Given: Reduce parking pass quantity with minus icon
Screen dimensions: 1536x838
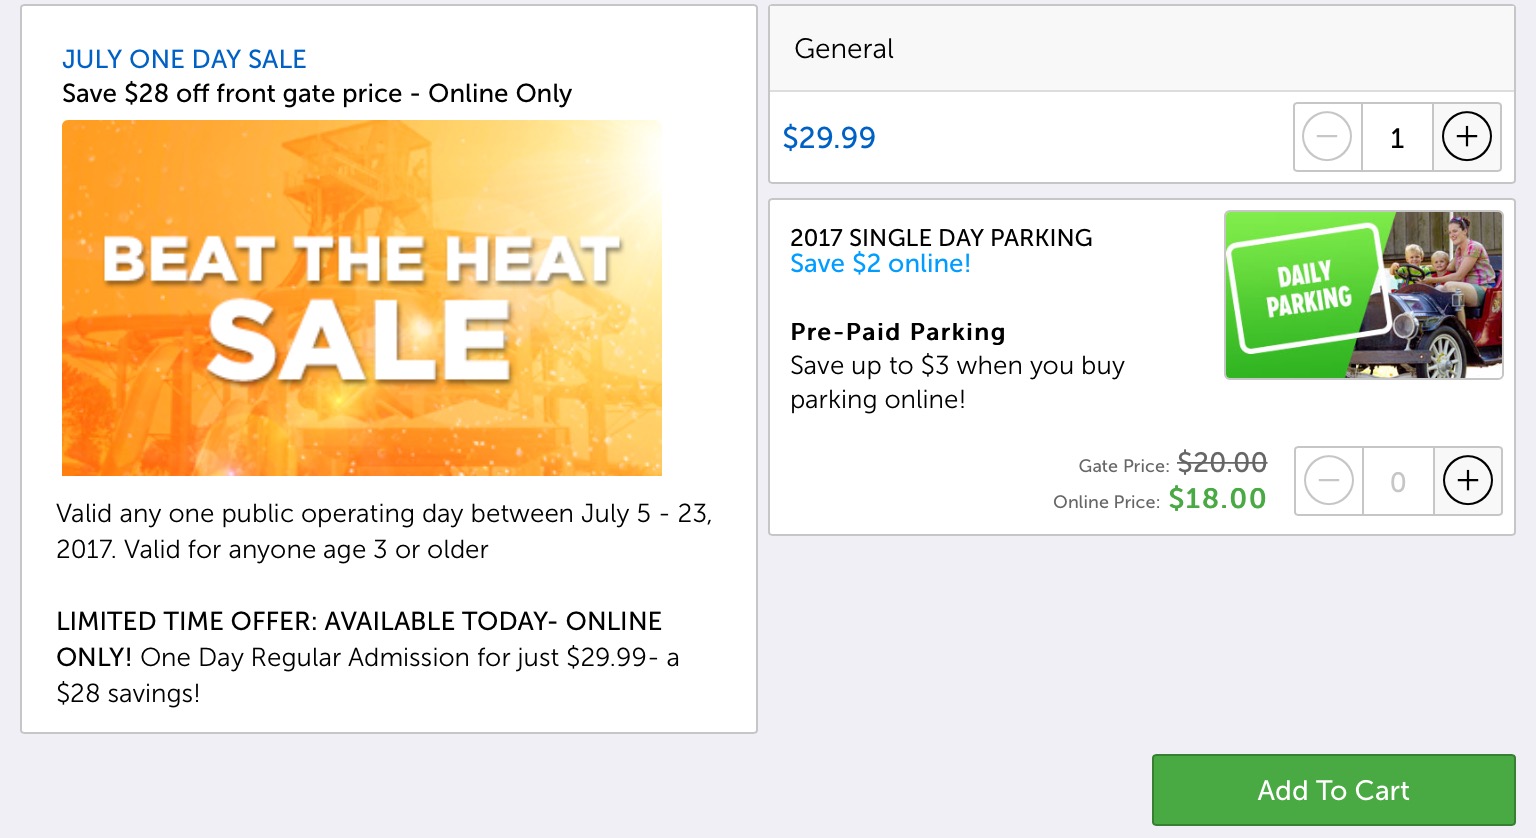Looking at the screenshot, I should click(1328, 481).
